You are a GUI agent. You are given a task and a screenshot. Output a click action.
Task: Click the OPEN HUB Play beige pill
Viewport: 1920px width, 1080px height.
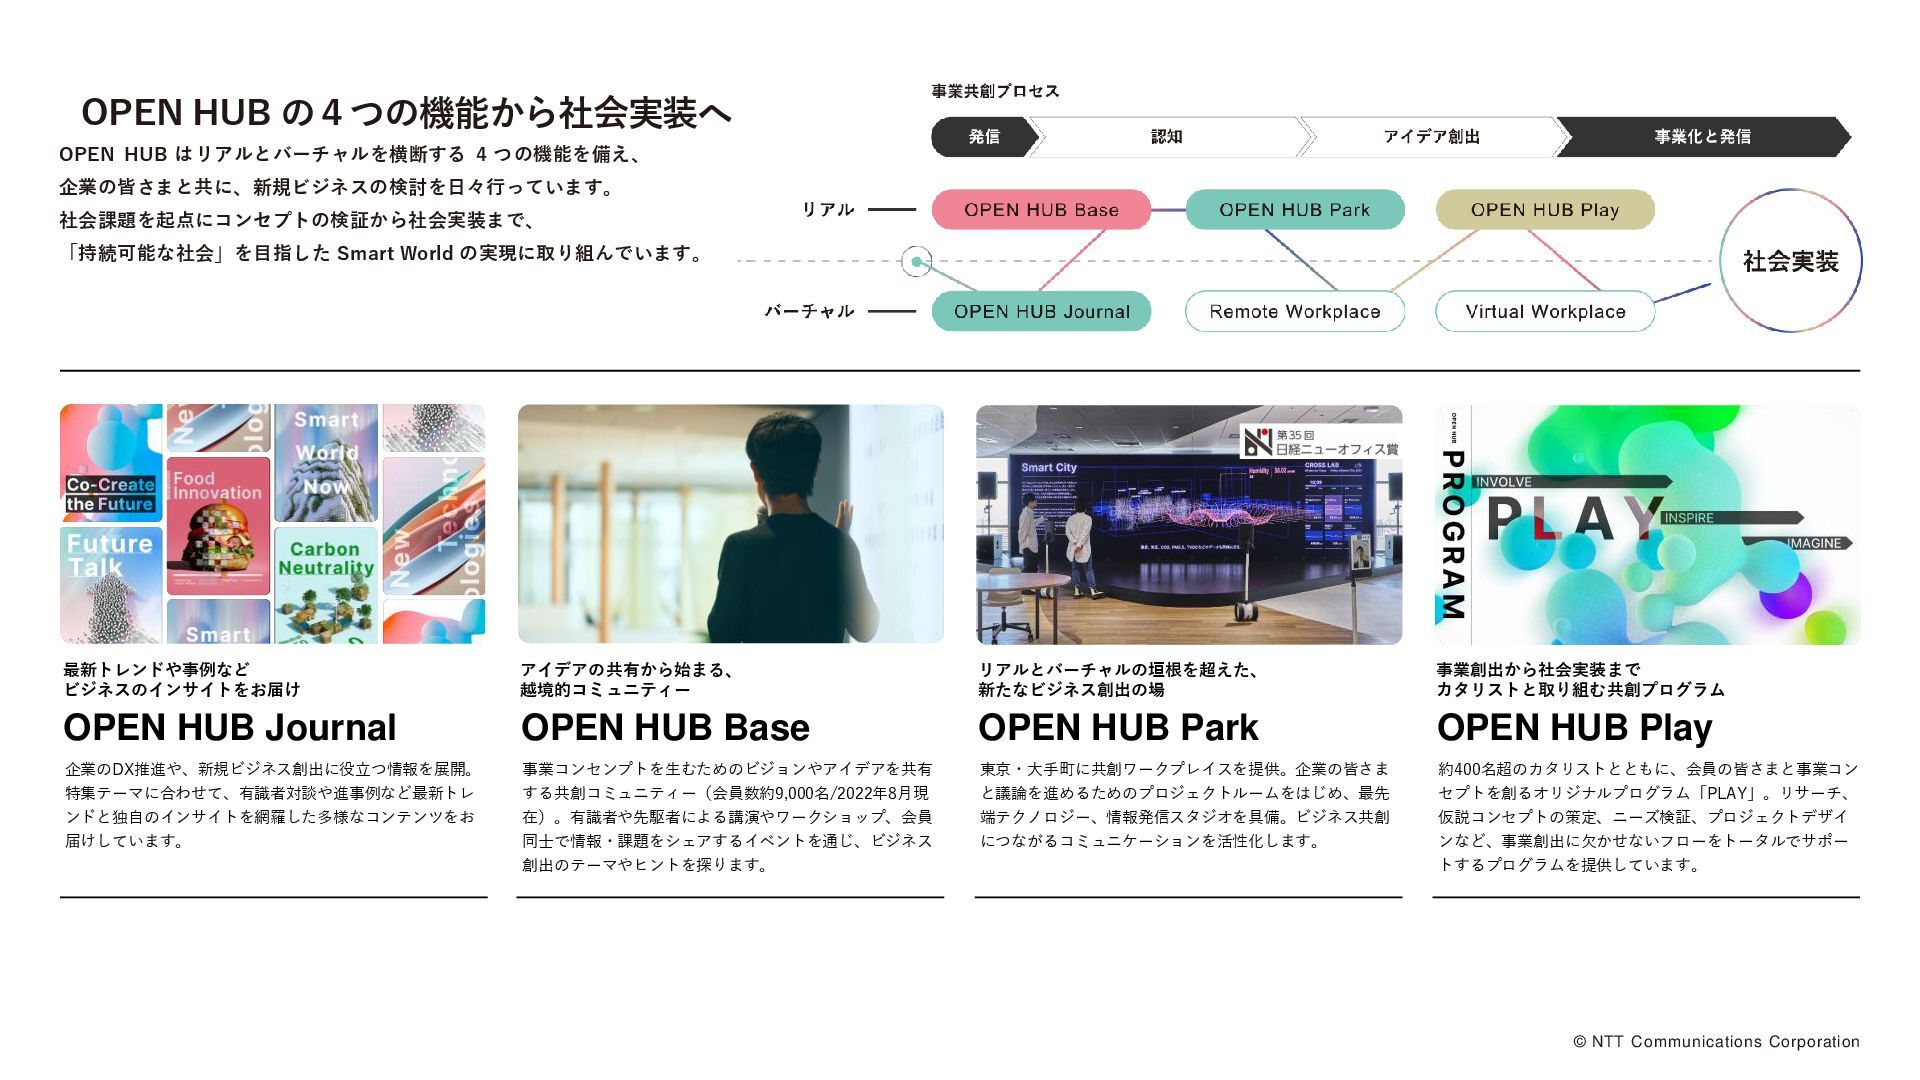pos(1544,210)
